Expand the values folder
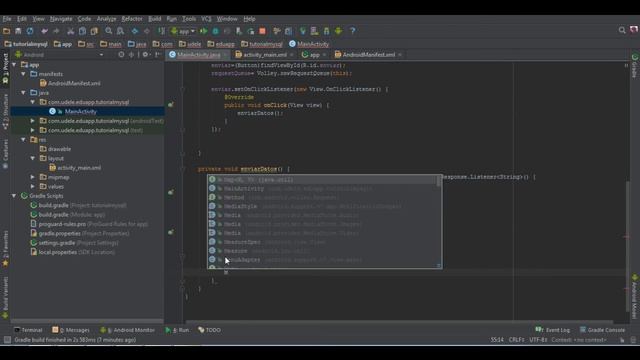 click(x=33, y=187)
